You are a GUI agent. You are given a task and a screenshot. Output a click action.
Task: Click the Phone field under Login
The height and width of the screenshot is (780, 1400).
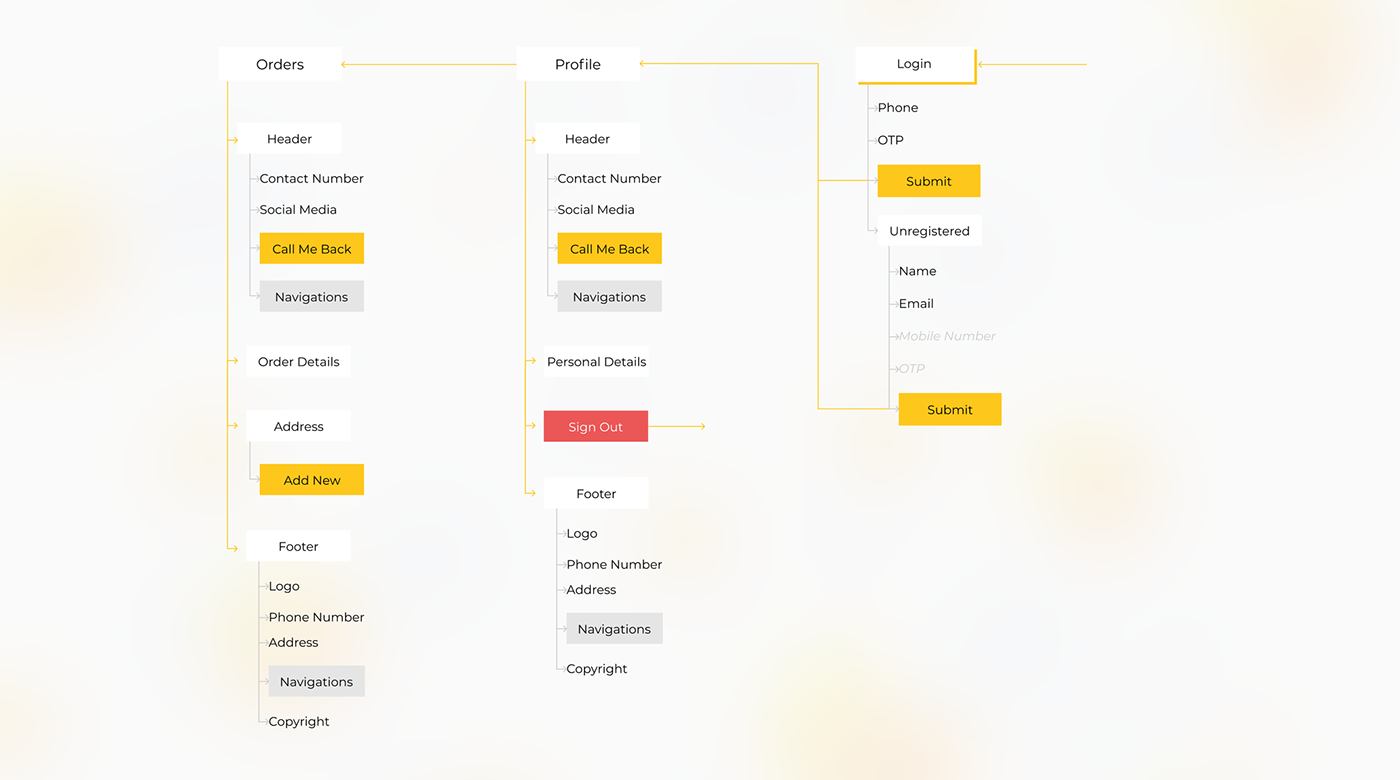898,108
